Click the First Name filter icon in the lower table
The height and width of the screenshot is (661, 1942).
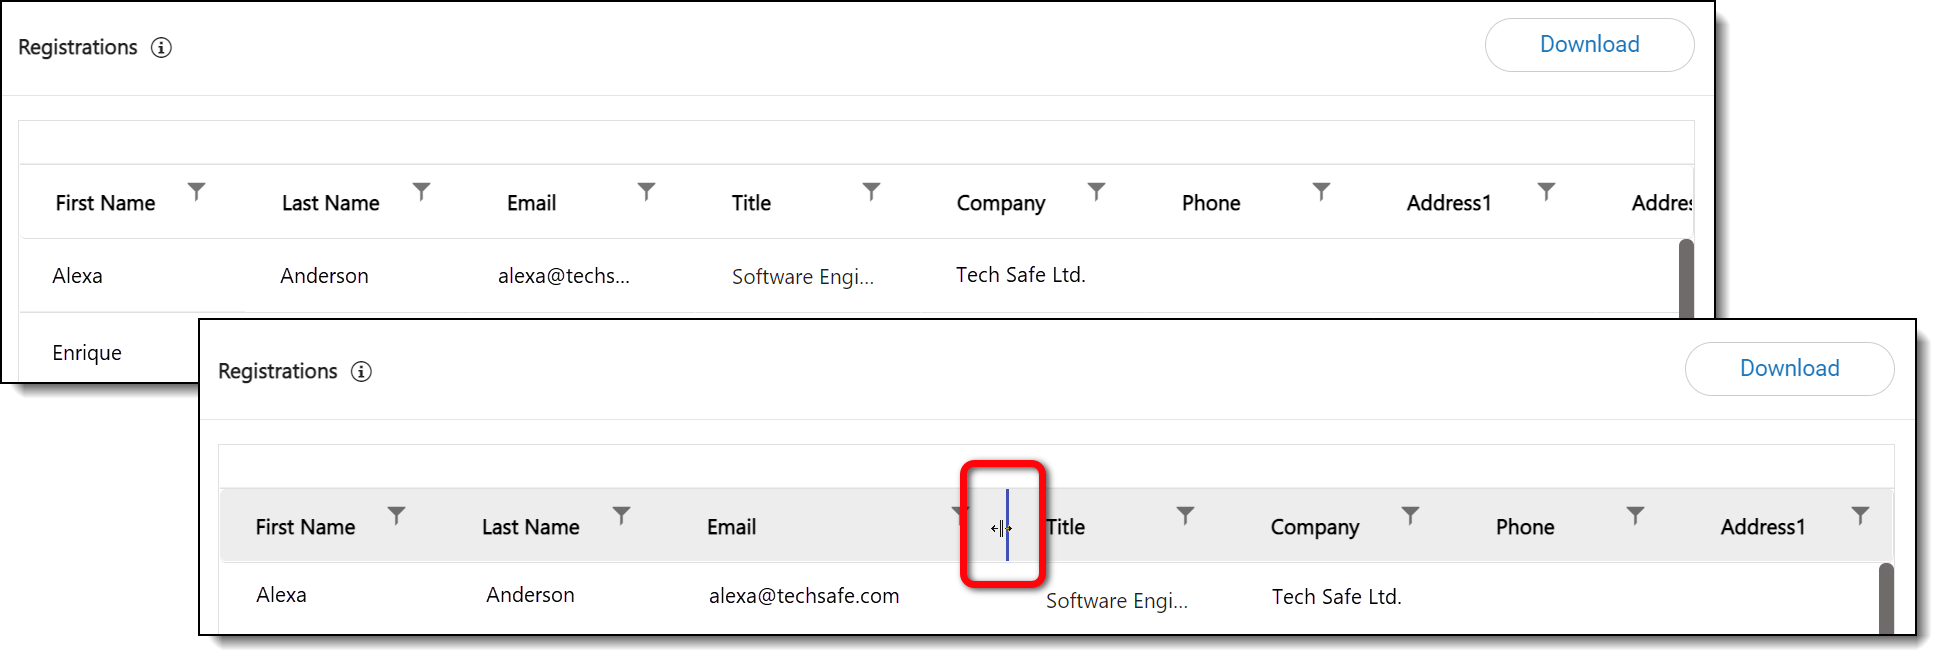click(x=397, y=515)
